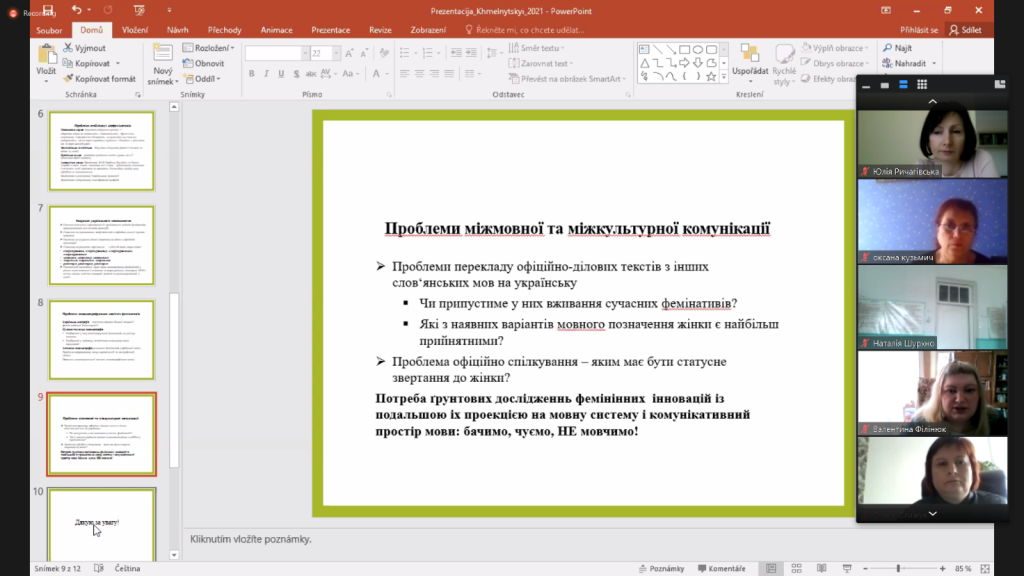Switch to the Zobrazení ribbon tab
The image size is (1024, 576).
click(x=428, y=30)
